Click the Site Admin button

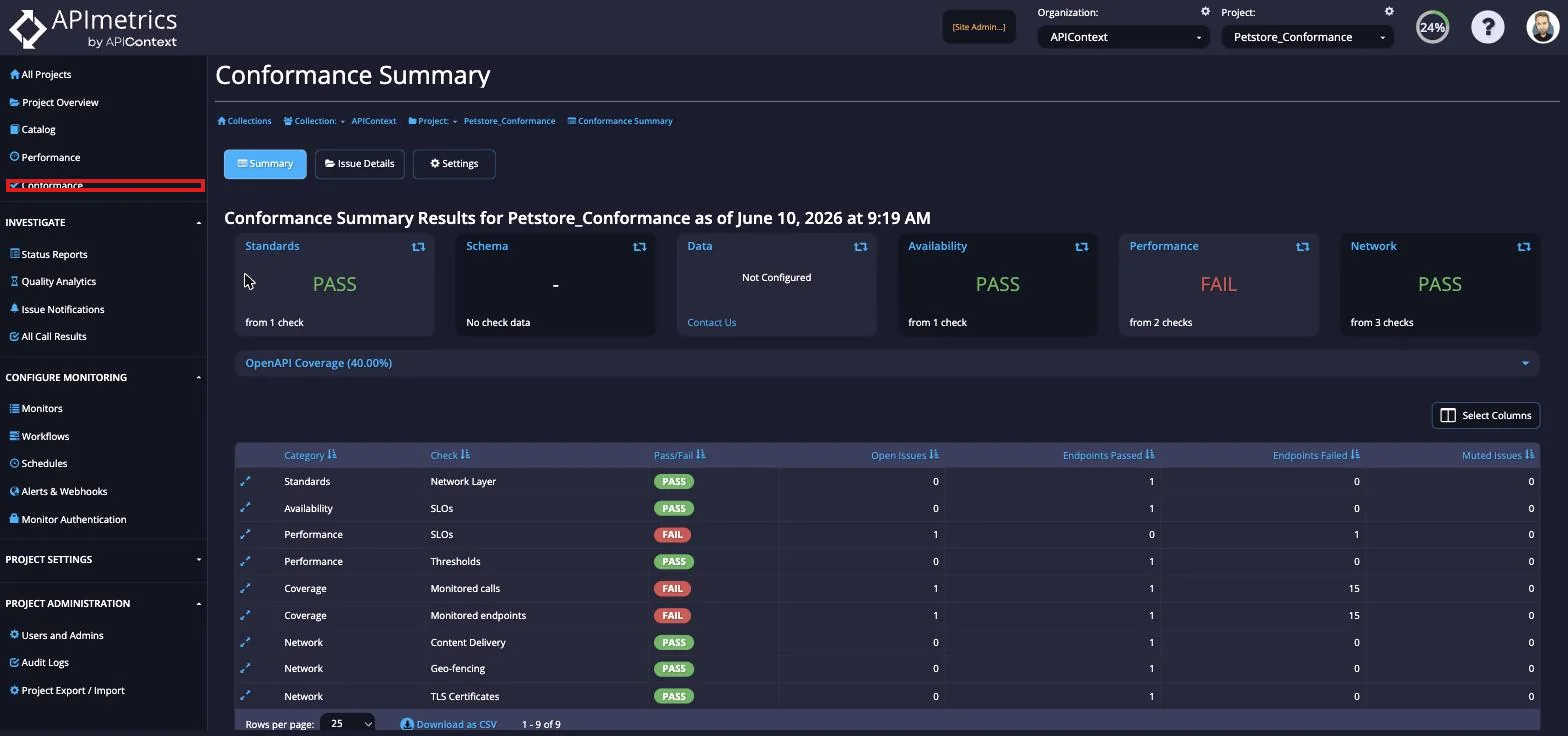[979, 27]
